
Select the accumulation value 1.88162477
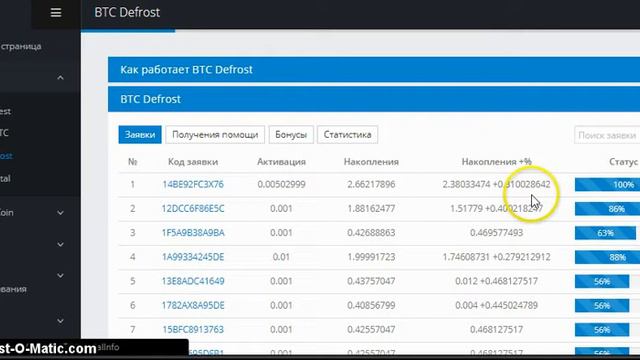point(371,209)
